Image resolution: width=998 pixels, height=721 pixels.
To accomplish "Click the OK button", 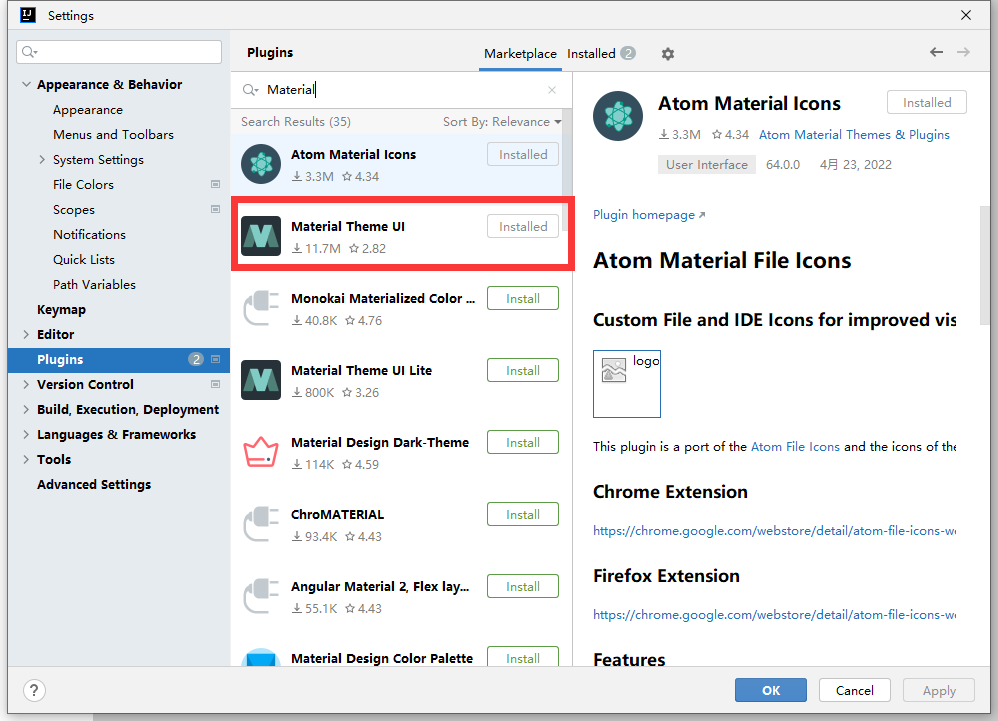I will point(771,690).
